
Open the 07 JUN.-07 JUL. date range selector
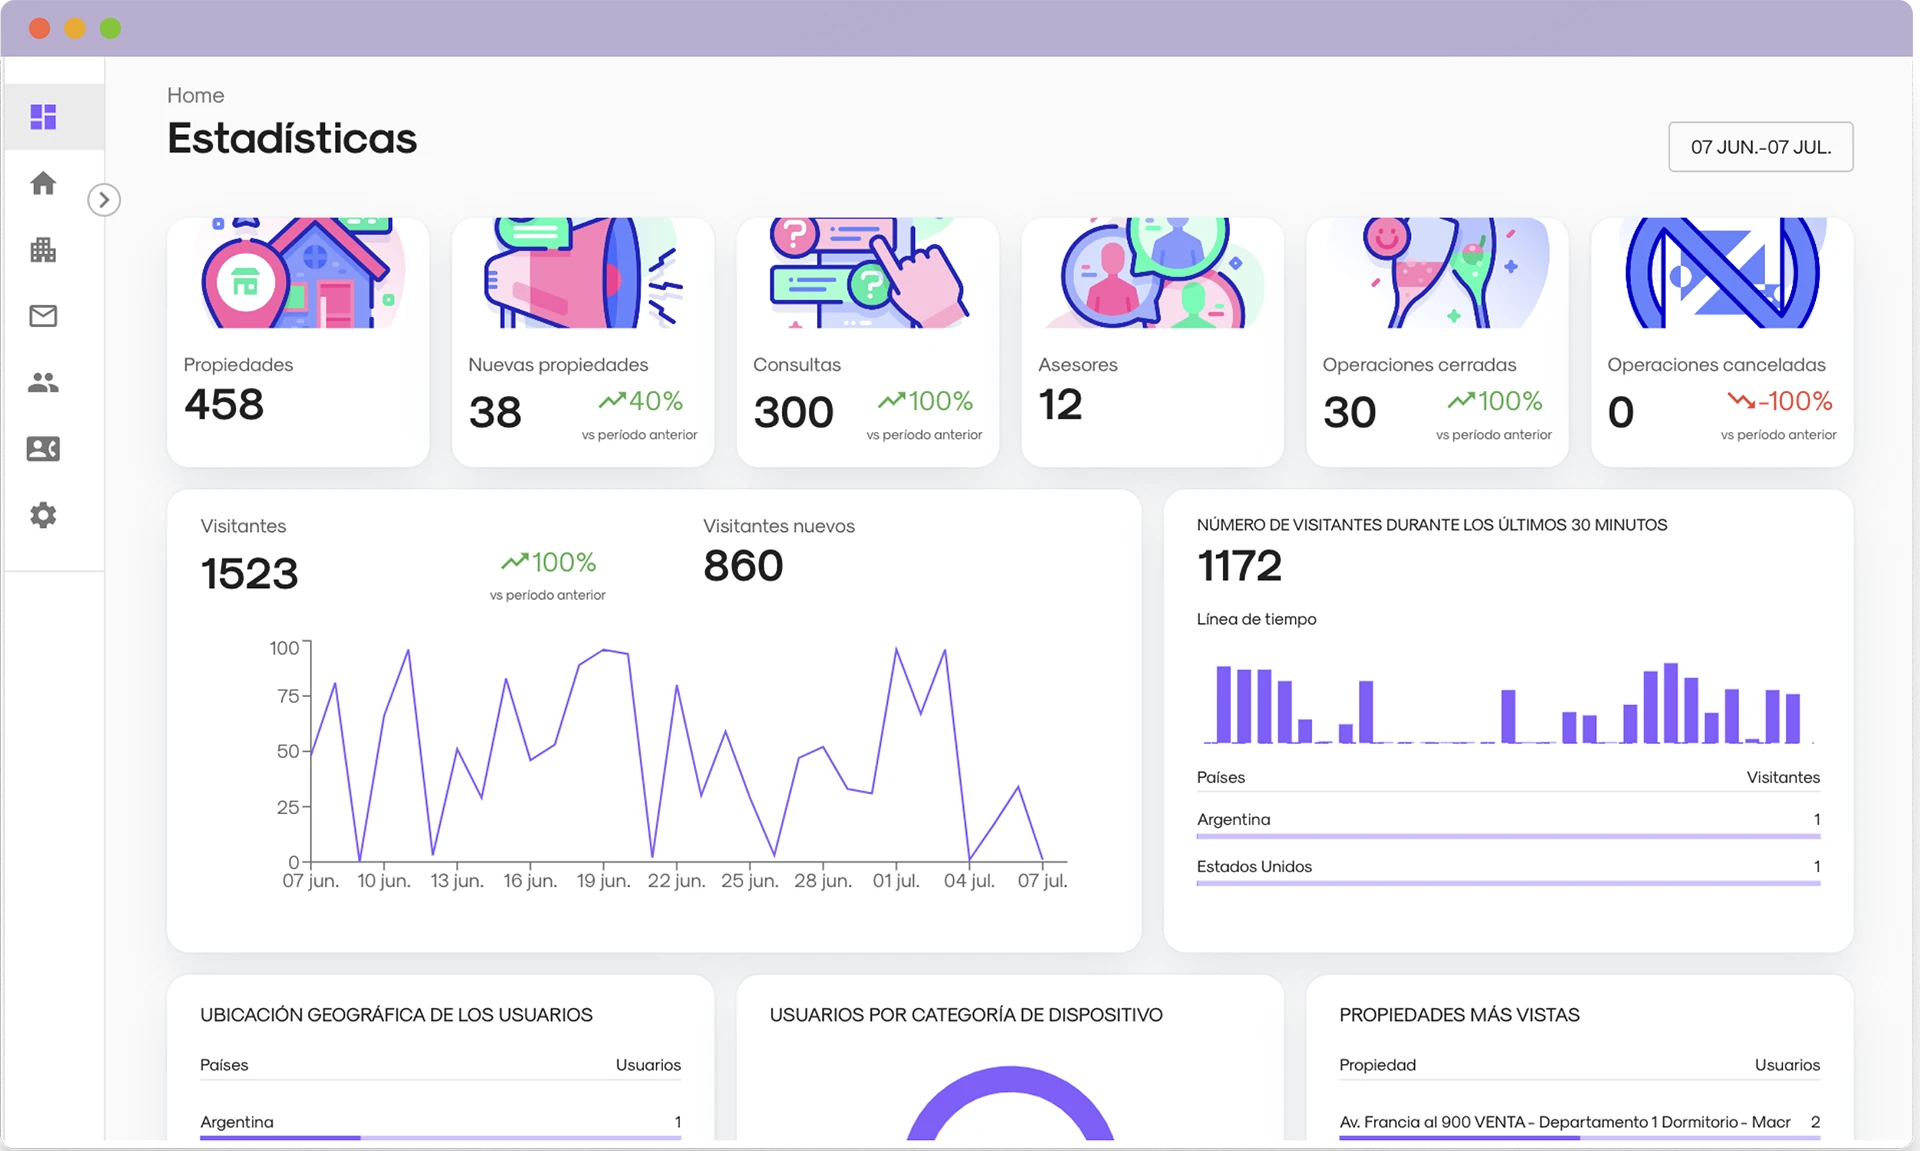pos(1760,146)
